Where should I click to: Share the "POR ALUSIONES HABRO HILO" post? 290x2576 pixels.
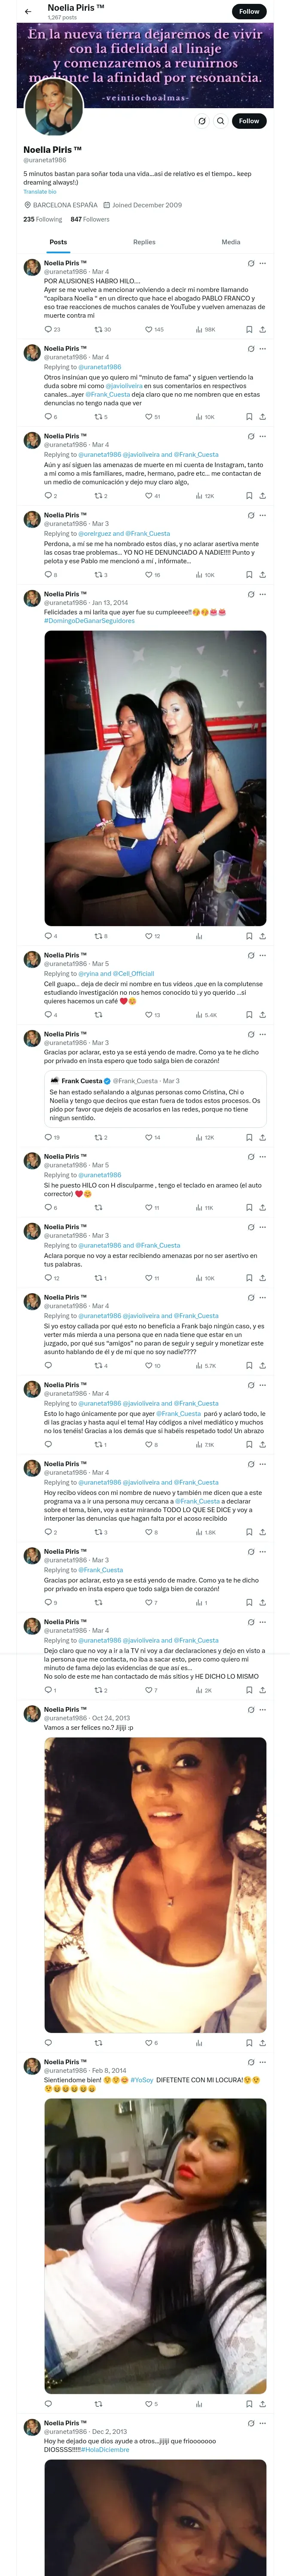pos(262,329)
